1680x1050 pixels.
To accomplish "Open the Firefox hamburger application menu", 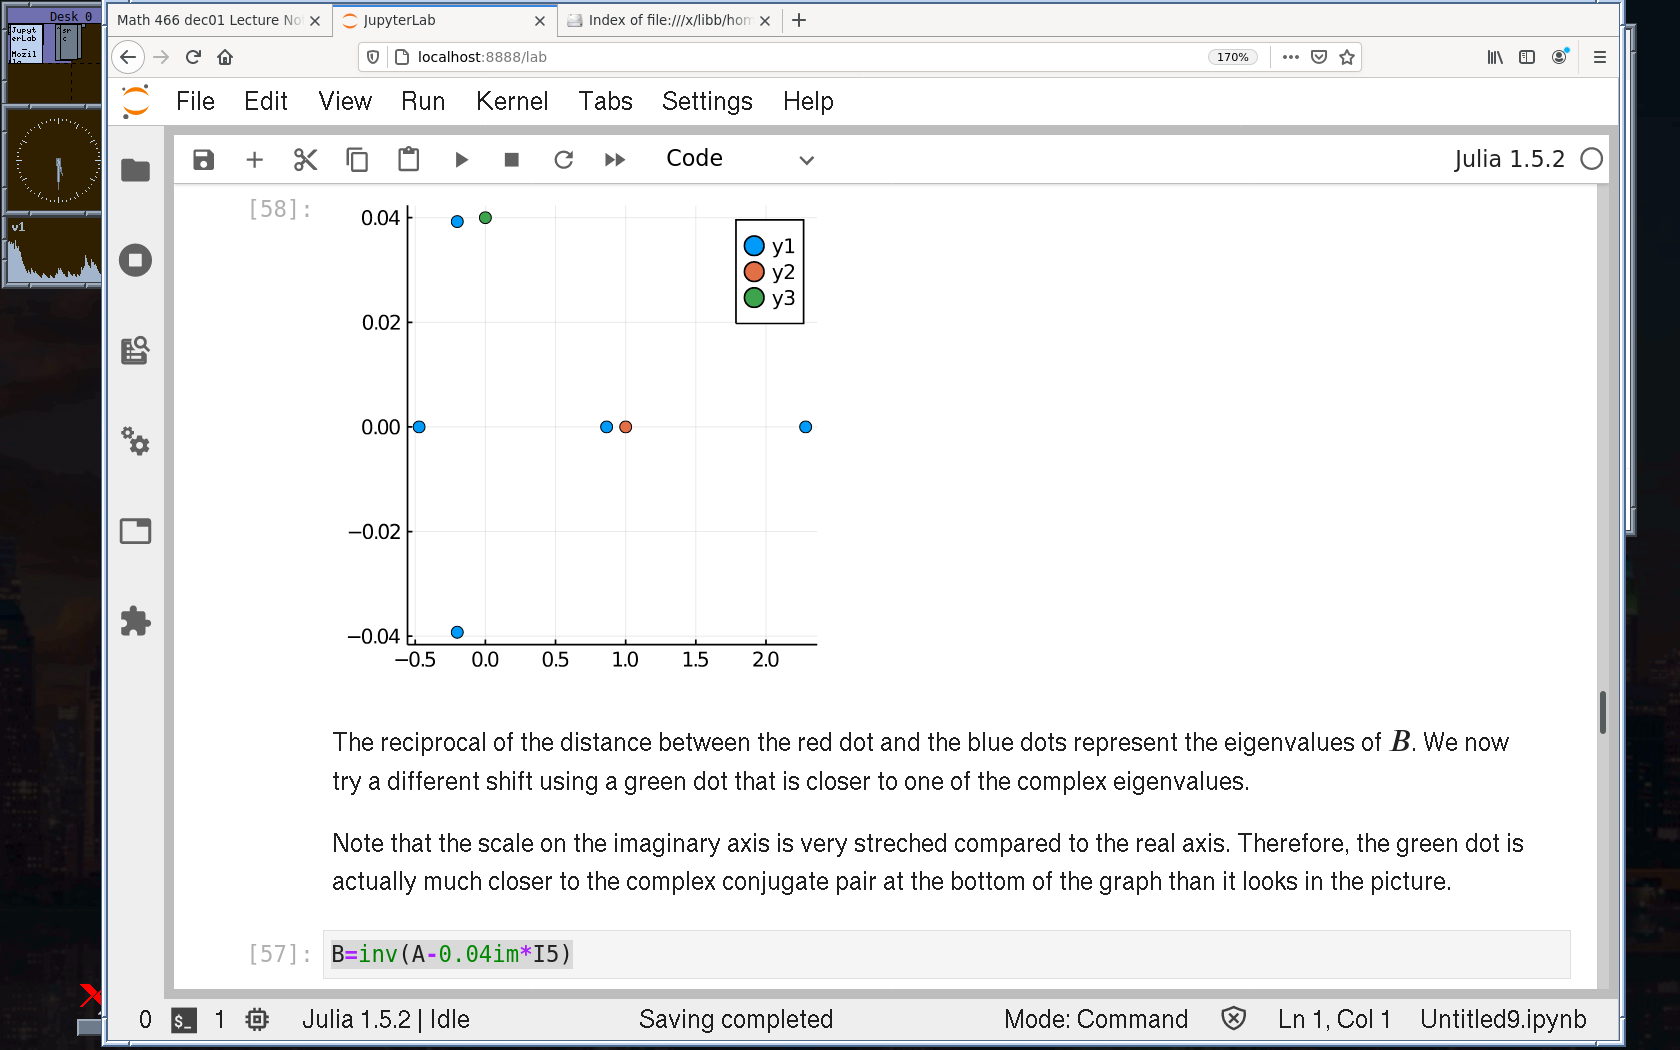I will (1600, 57).
